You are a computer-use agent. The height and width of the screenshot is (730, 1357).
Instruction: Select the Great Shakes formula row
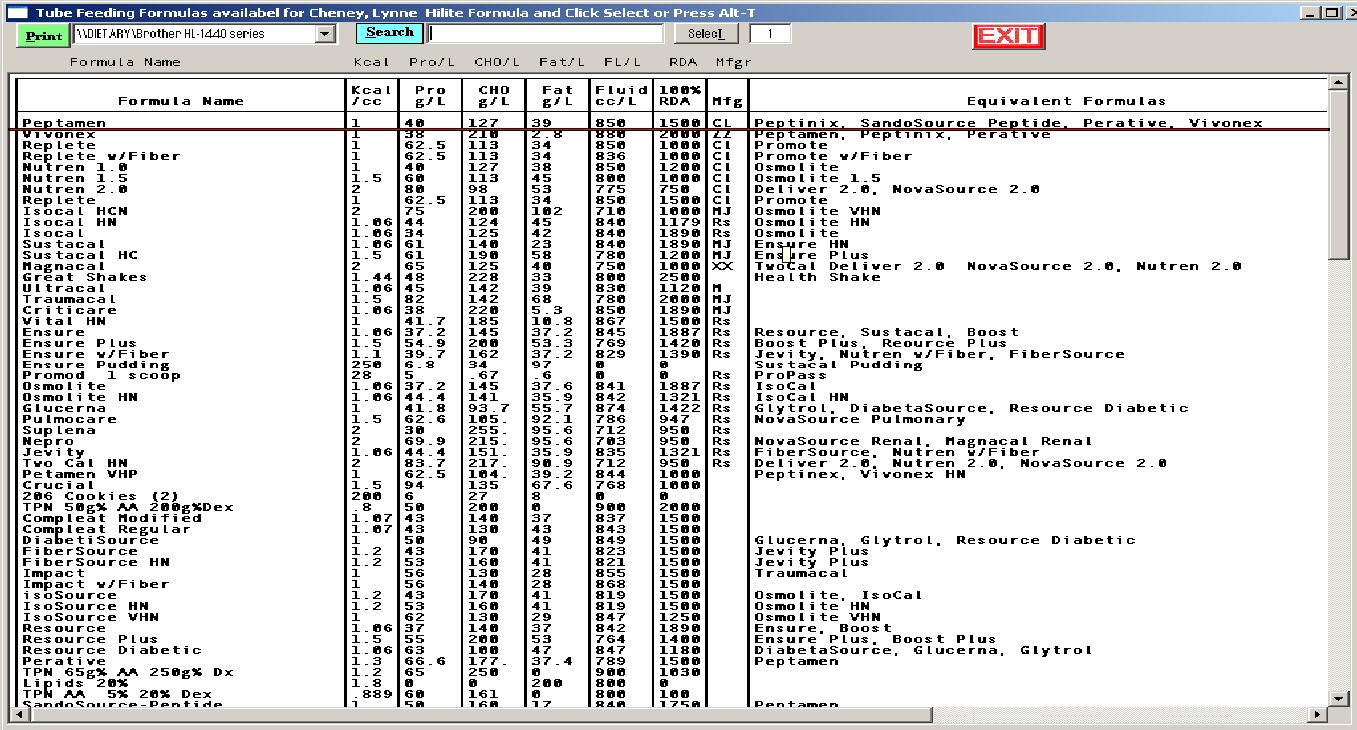coord(671,277)
